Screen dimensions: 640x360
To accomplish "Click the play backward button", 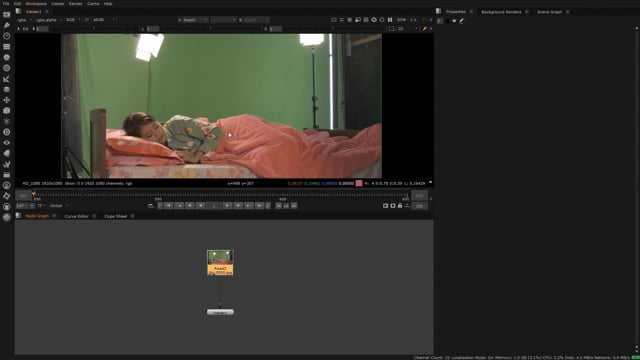I will pyautogui.click(x=200, y=206).
